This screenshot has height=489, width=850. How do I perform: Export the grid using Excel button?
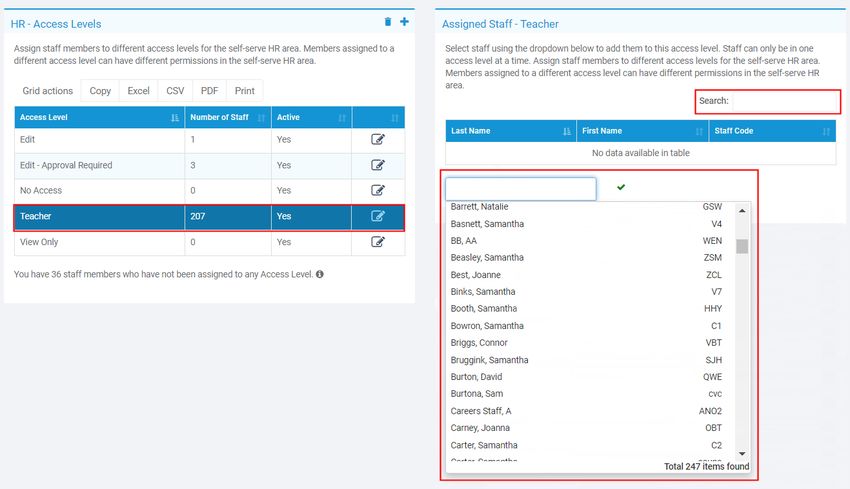point(138,91)
